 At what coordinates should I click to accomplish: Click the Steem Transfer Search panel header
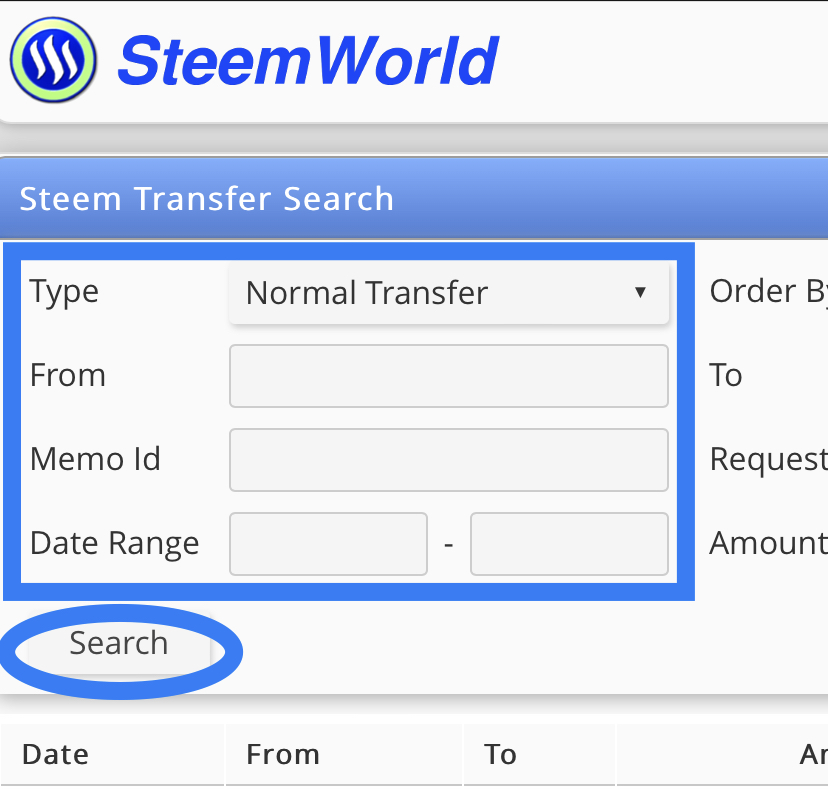coord(207,198)
